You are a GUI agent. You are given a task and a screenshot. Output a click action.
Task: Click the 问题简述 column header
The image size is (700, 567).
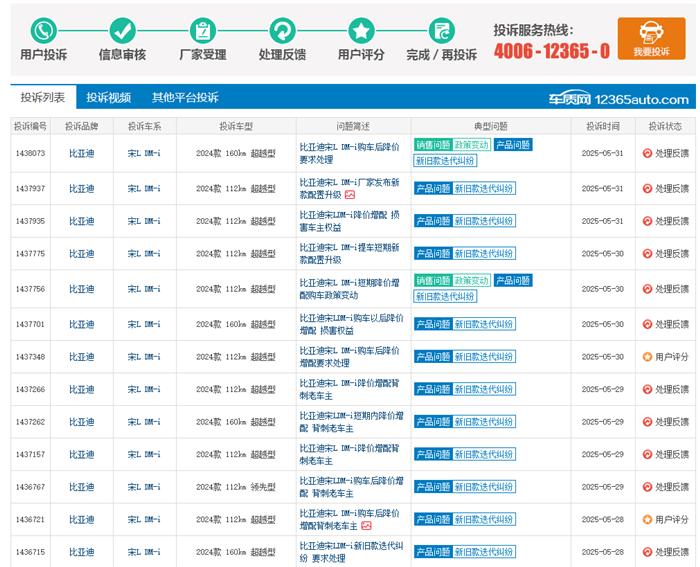click(x=353, y=126)
